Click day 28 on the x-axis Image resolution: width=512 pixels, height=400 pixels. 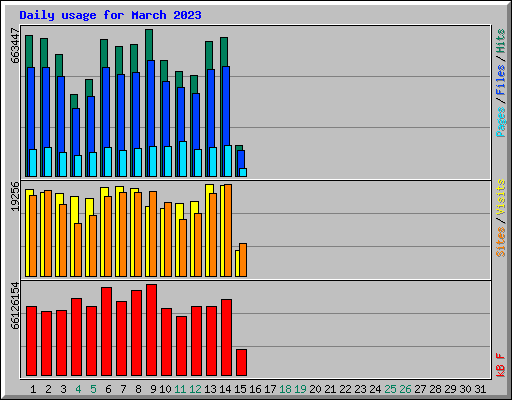click(435, 389)
